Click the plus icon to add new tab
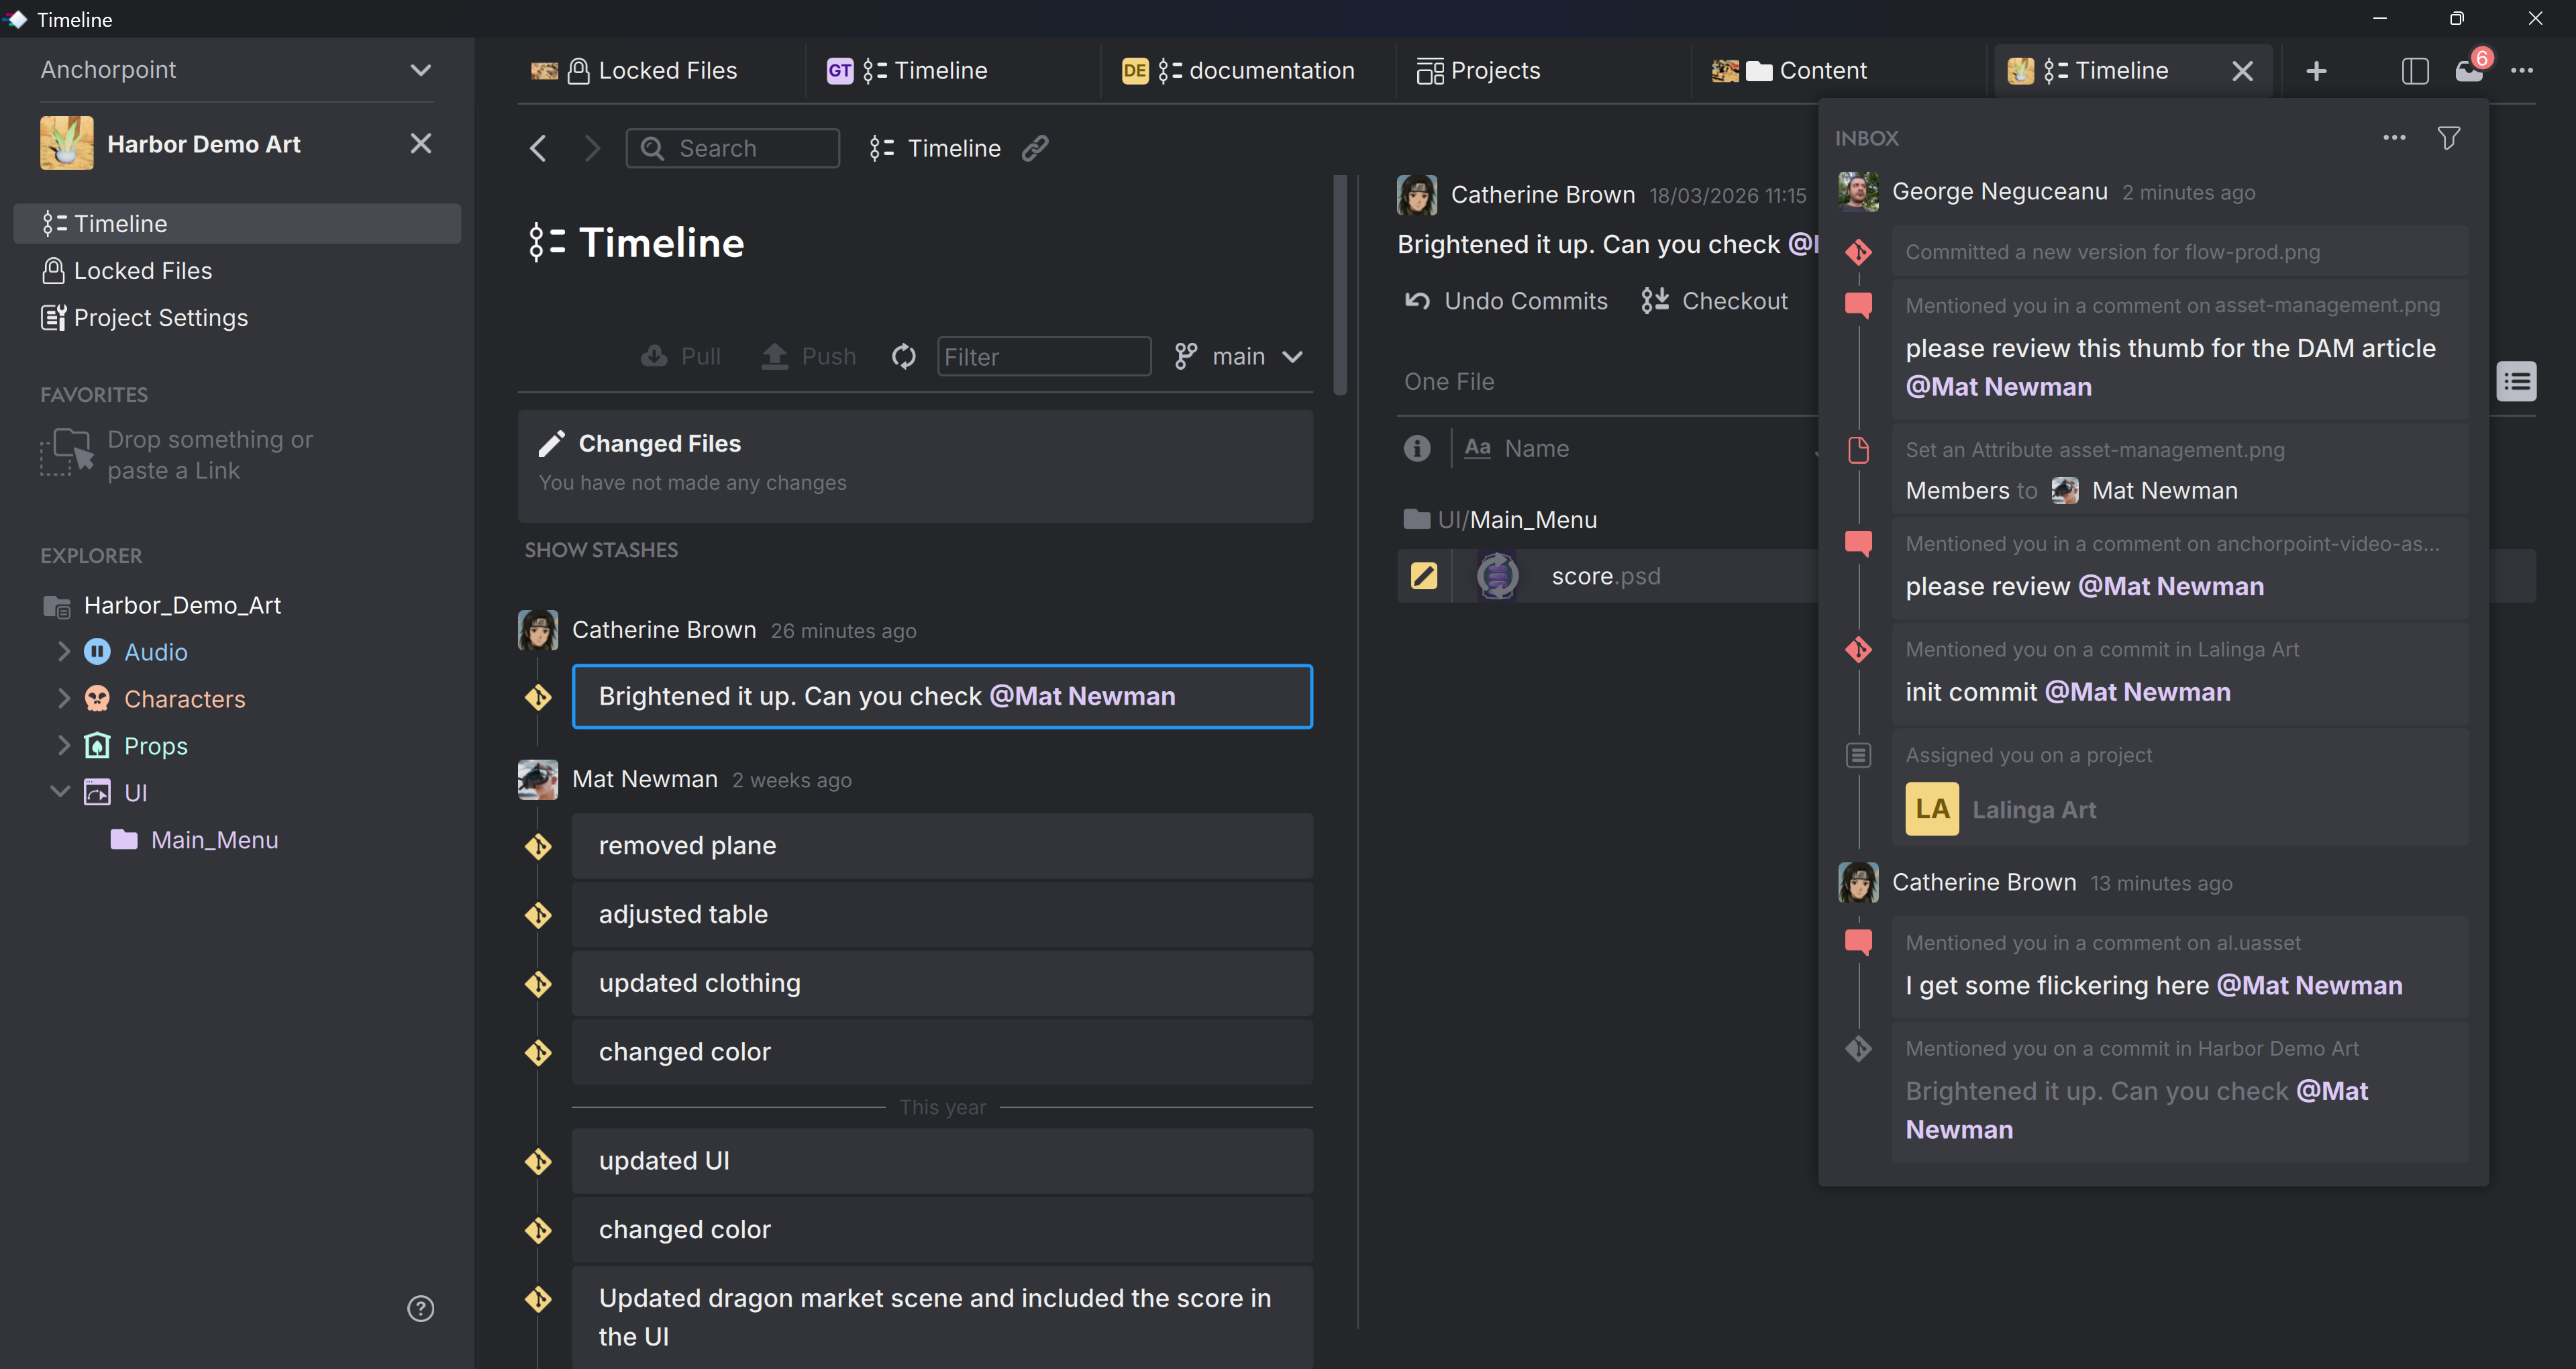Image resolution: width=2576 pixels, height=1369 pixels. 2317,70
